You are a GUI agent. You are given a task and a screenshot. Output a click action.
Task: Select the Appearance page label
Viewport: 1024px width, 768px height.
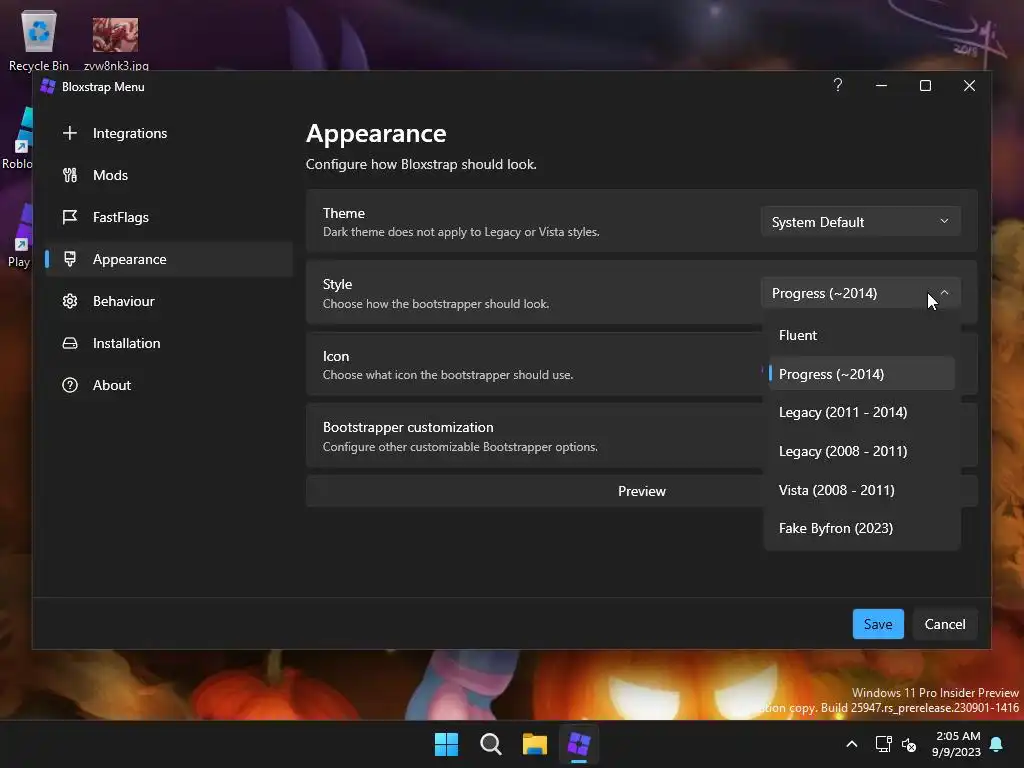pyautogui.click(x=129, y=259)
